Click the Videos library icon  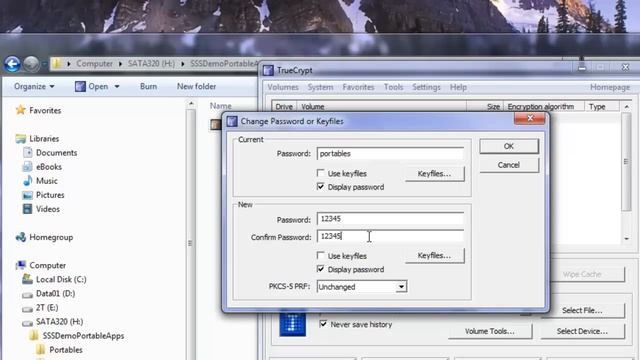click(27, 209)
